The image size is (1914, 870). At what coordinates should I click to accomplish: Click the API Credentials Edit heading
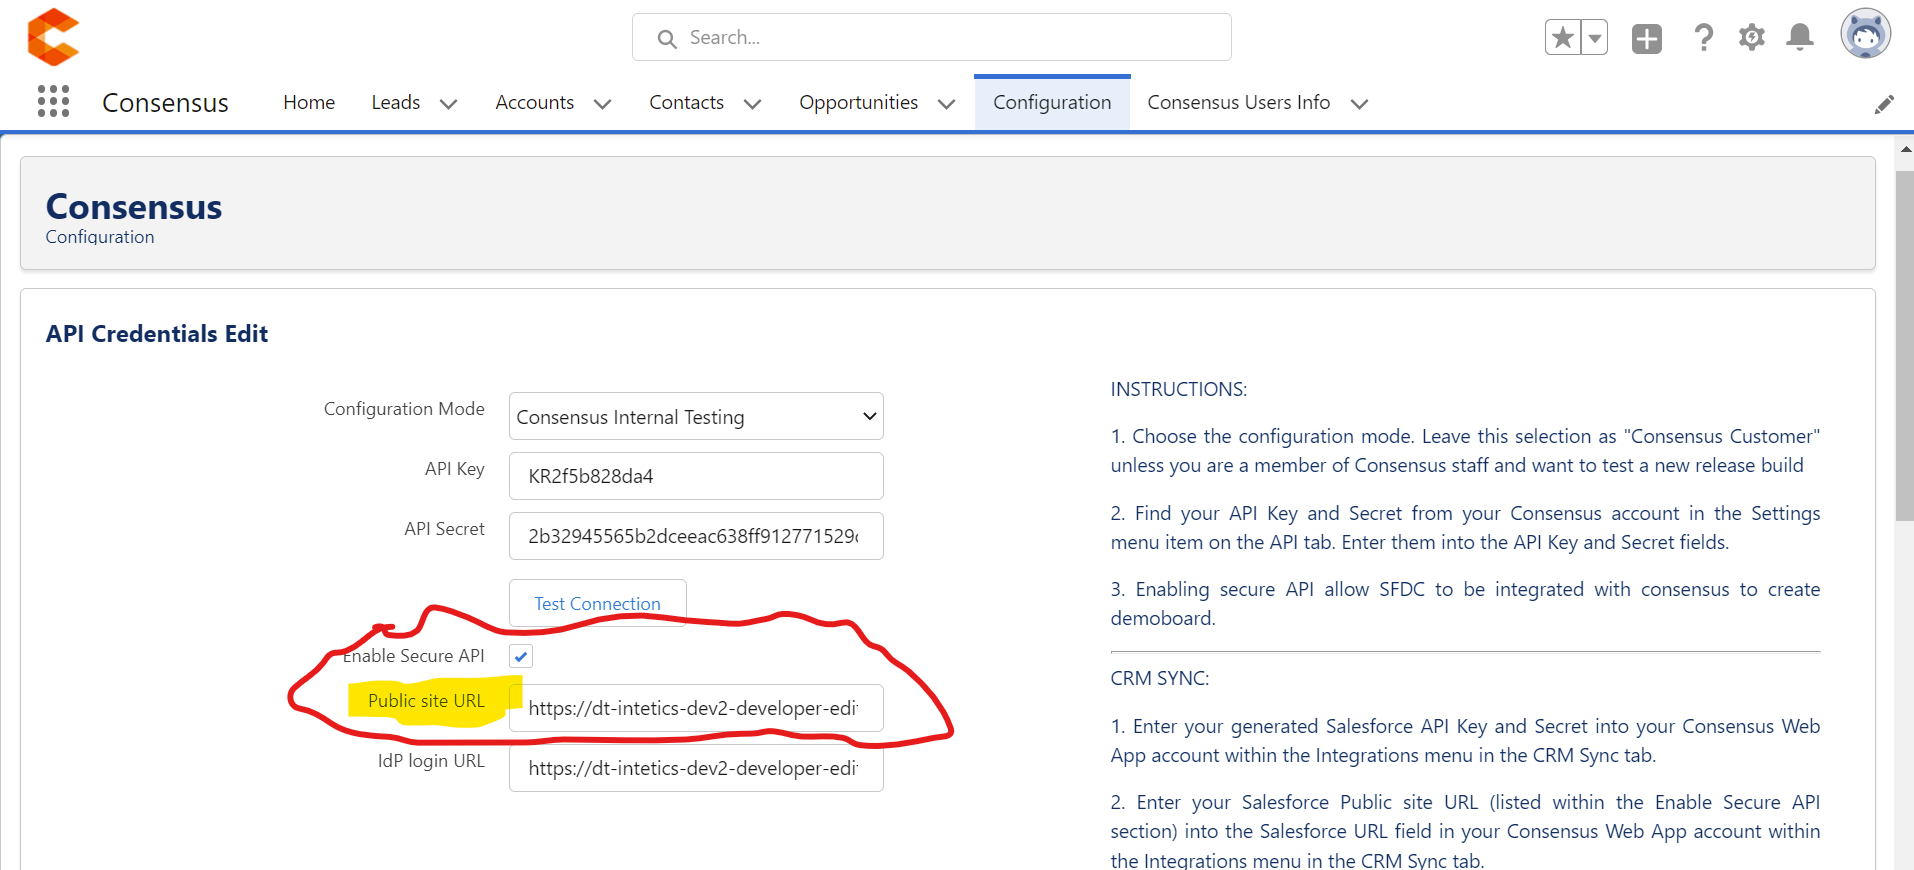157,334
